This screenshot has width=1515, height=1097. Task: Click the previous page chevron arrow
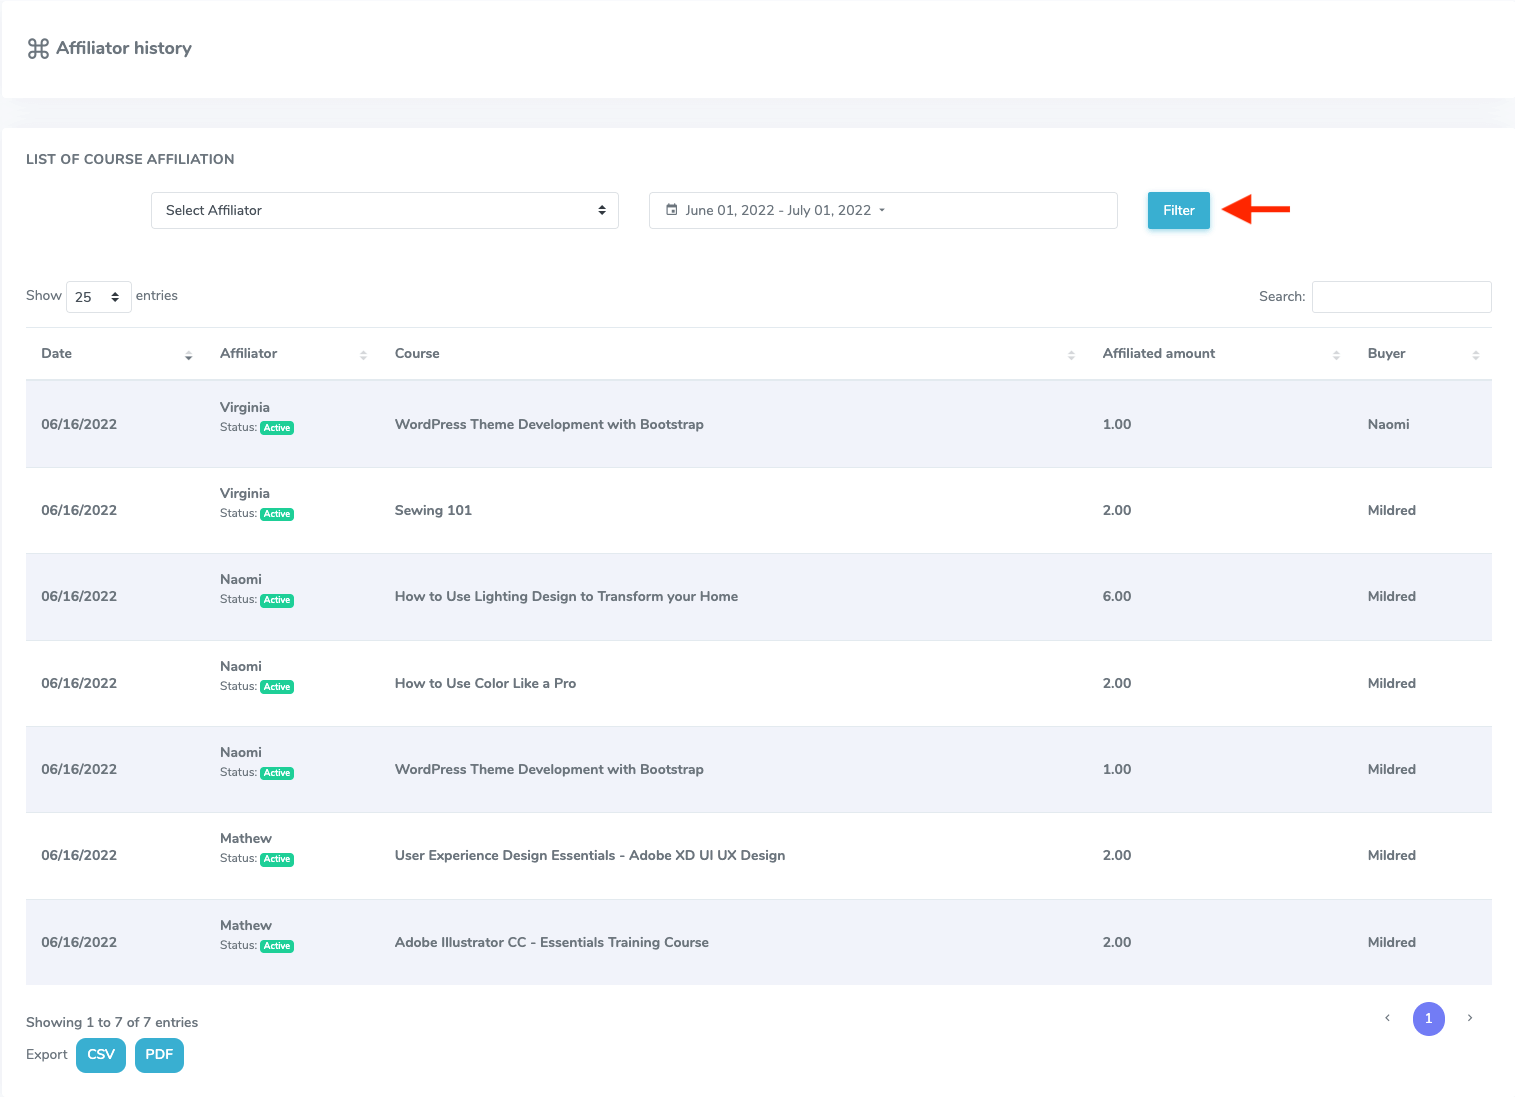click(x=1387, y=1018)
